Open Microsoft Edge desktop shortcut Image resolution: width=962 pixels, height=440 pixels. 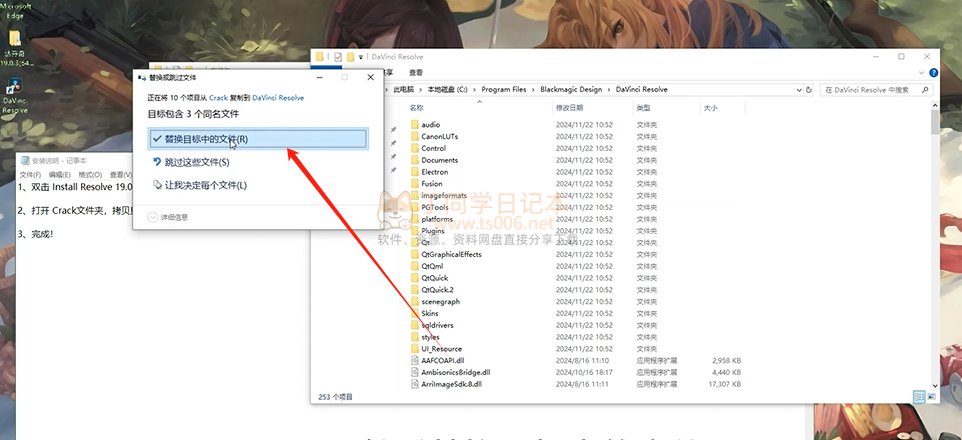point(14,10)
